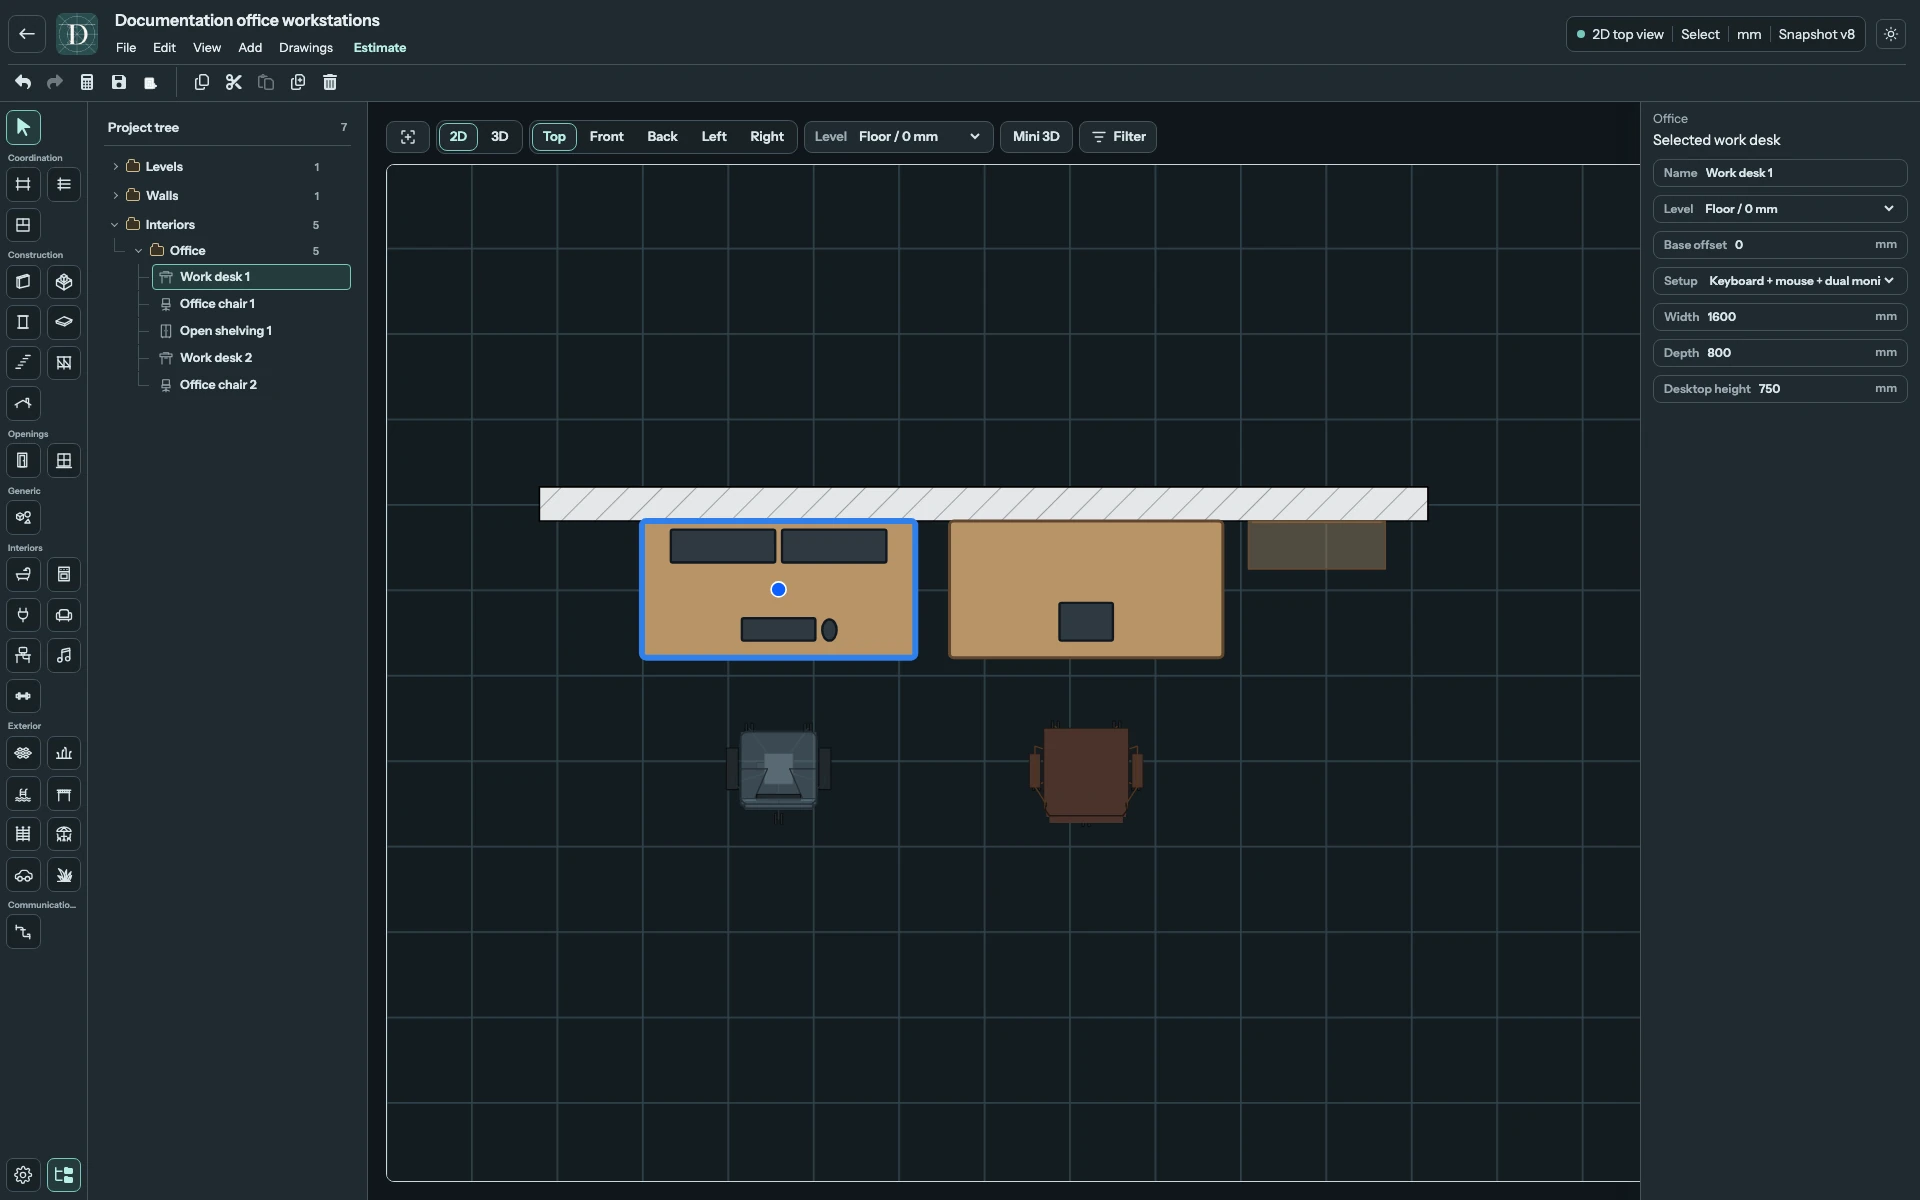The width and height of the screenshot is (1920, 1200).
Task: Go back with the arrow button
Action: pos(27,34)
